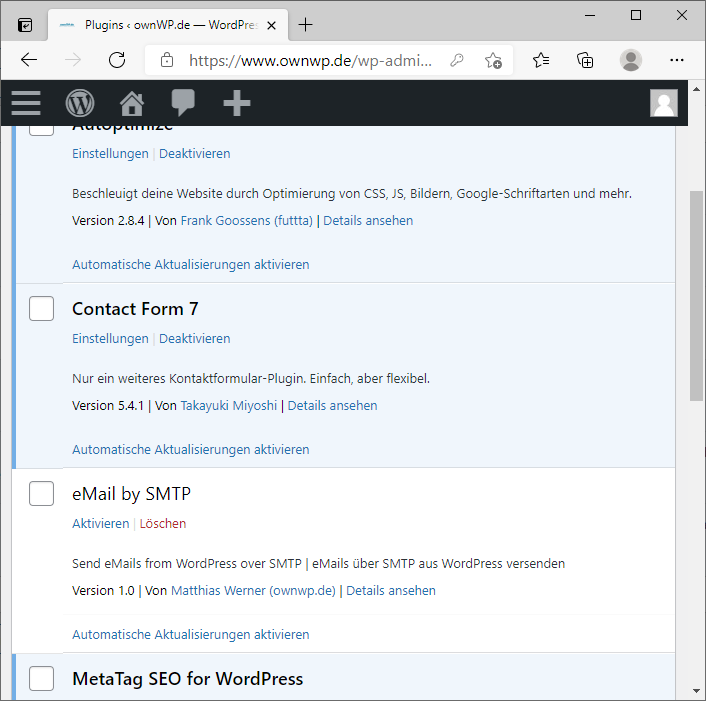Reload the page with refresh icon
Screen dimensions: 706x701
tap(117, 60)
